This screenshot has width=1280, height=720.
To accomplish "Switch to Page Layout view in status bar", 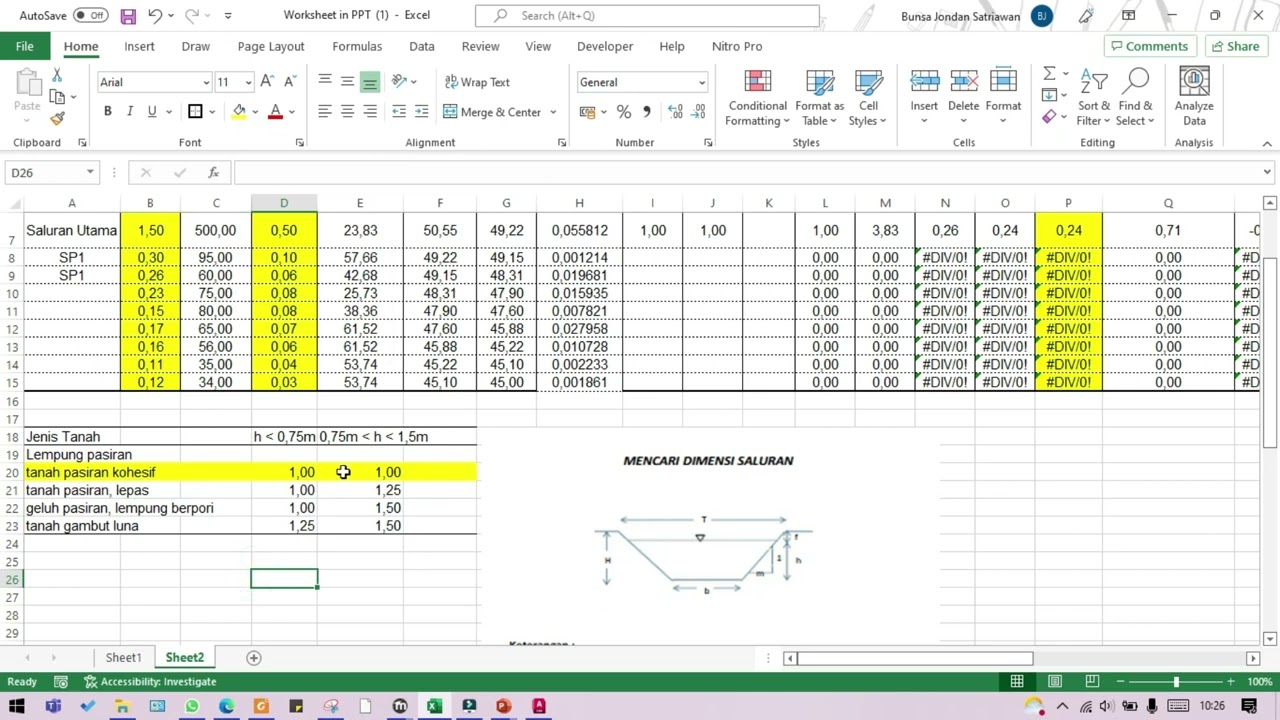I will pyautogui.click(x=1055, y=682).
